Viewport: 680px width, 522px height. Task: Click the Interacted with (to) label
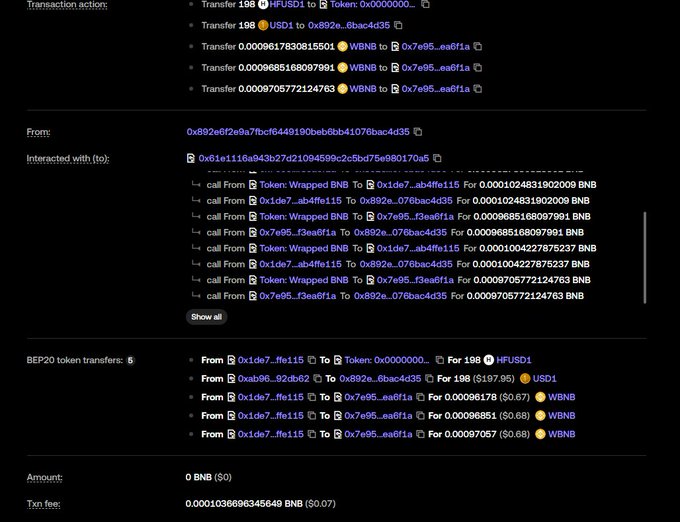(x=68, y=159)
